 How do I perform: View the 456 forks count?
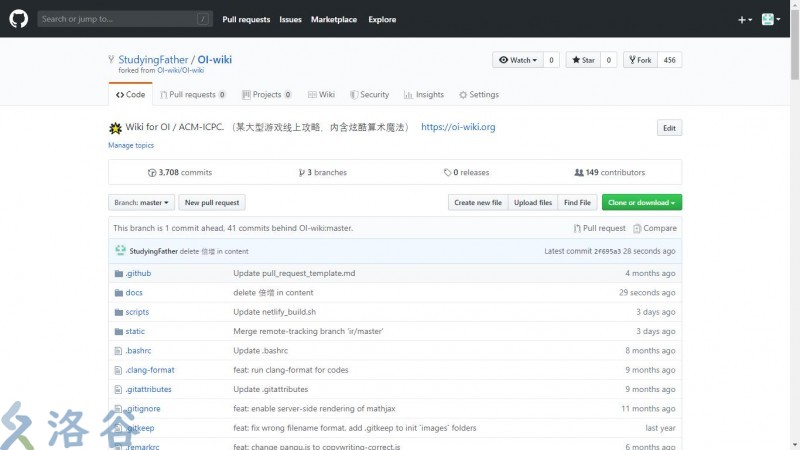click(x=669, y=60)
